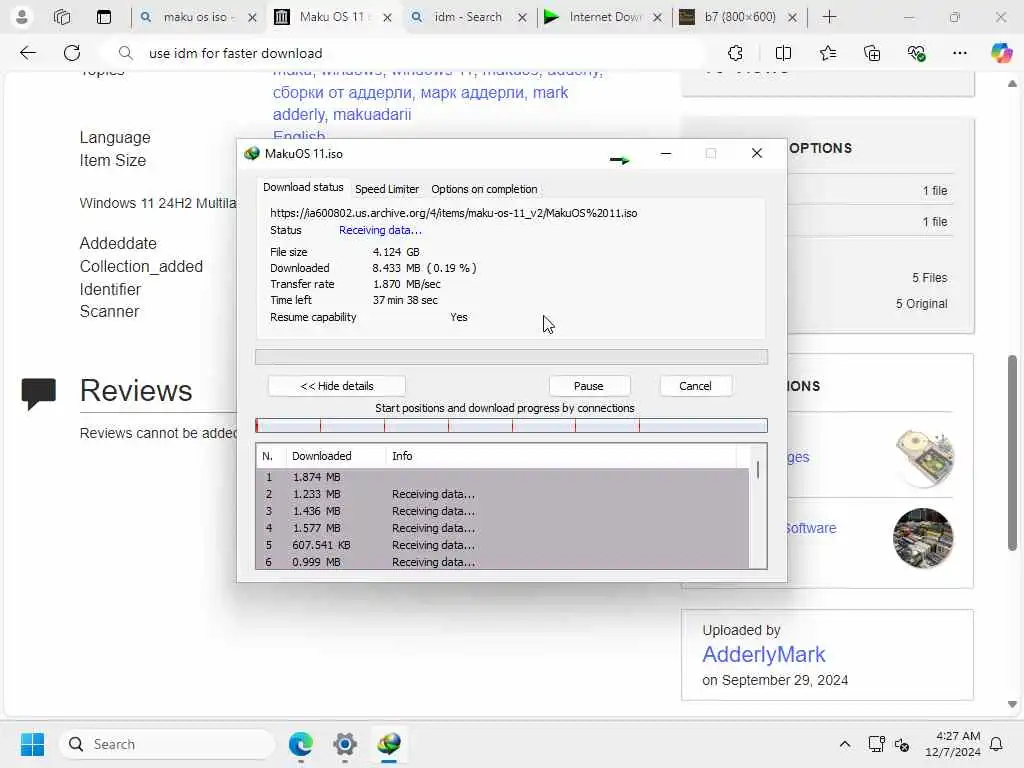
Task: Open the tab actions menu icon
Action: 104,17
